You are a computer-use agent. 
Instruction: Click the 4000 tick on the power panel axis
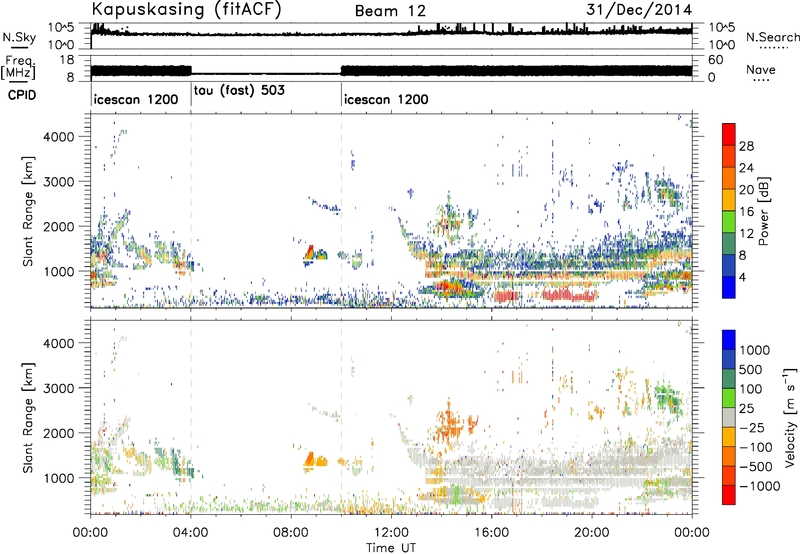[59, 137]
